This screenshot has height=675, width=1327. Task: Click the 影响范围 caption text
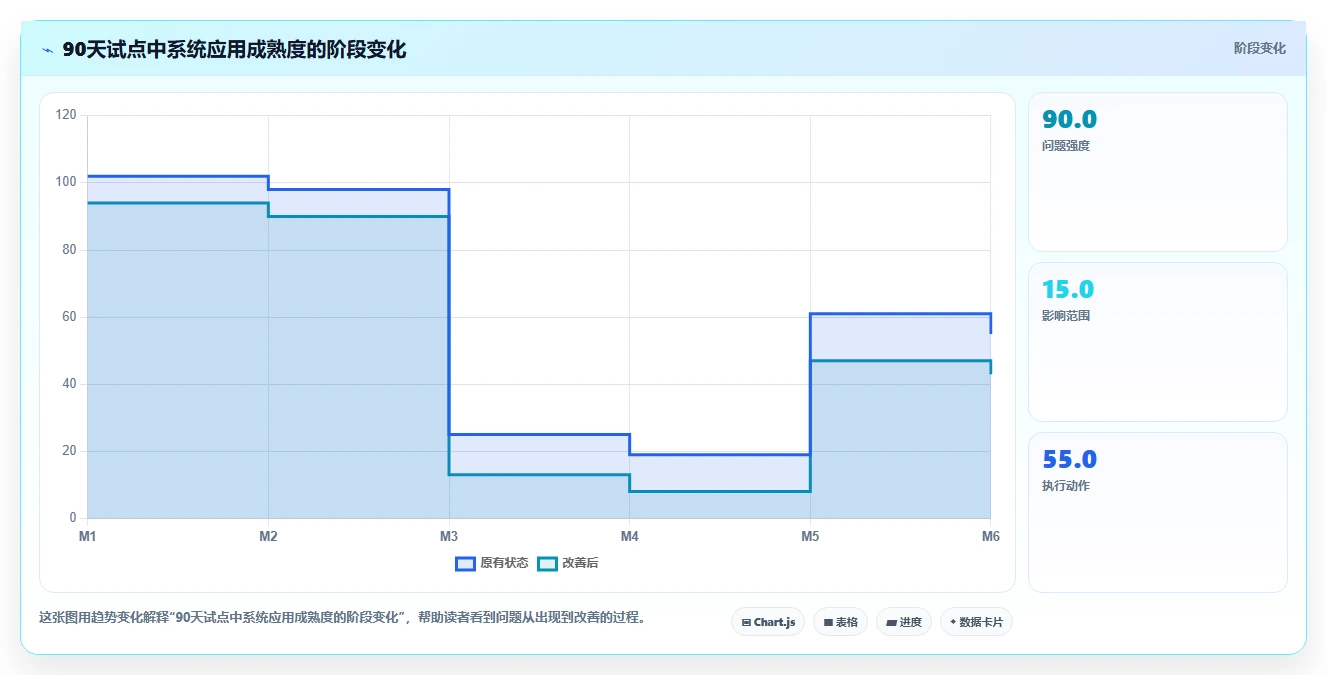(x=1066, y=316)
